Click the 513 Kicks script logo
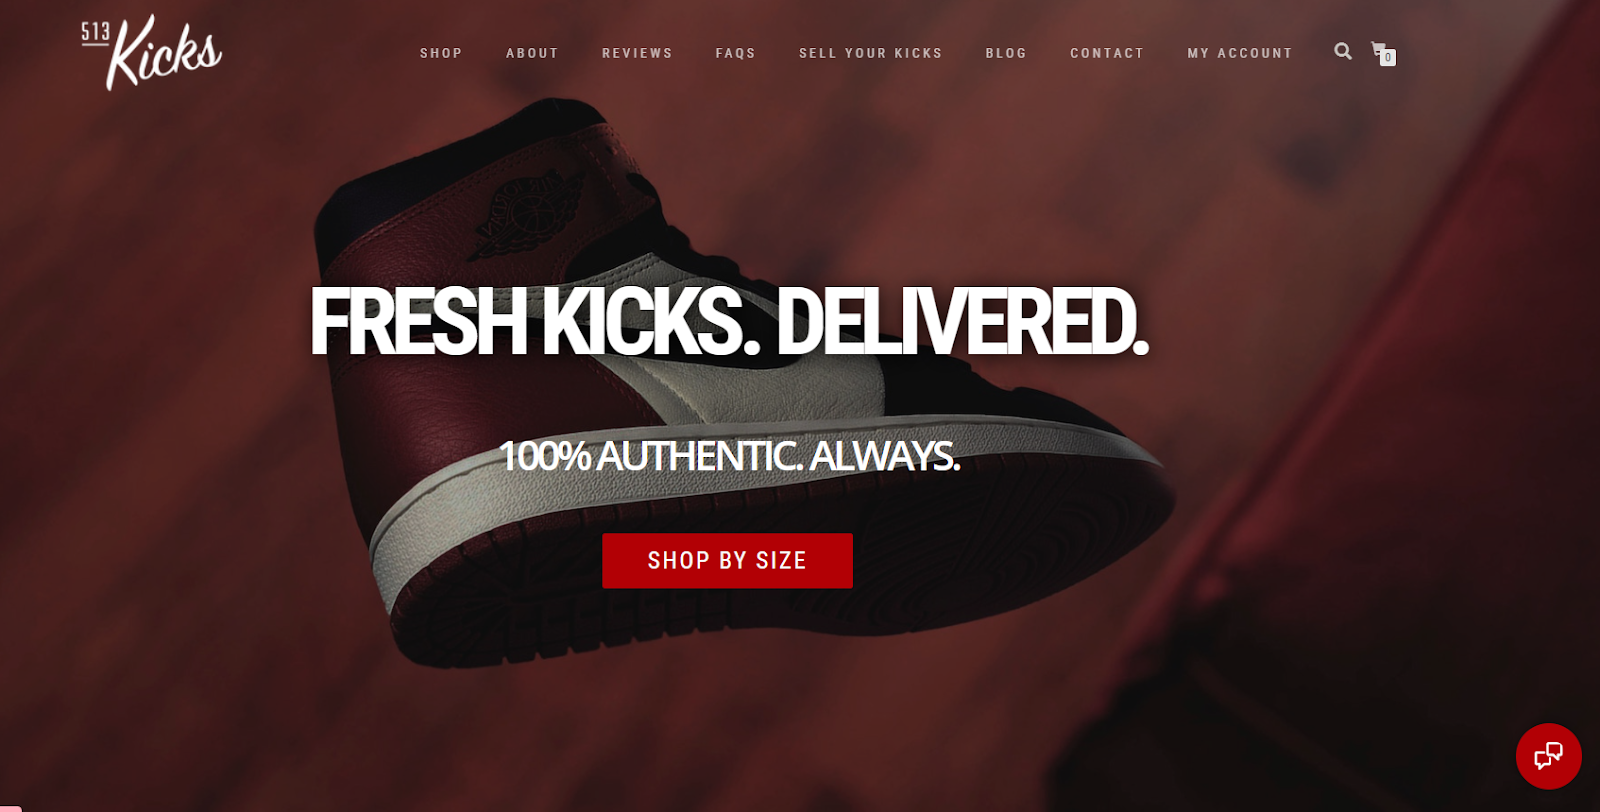 [151, 52]
